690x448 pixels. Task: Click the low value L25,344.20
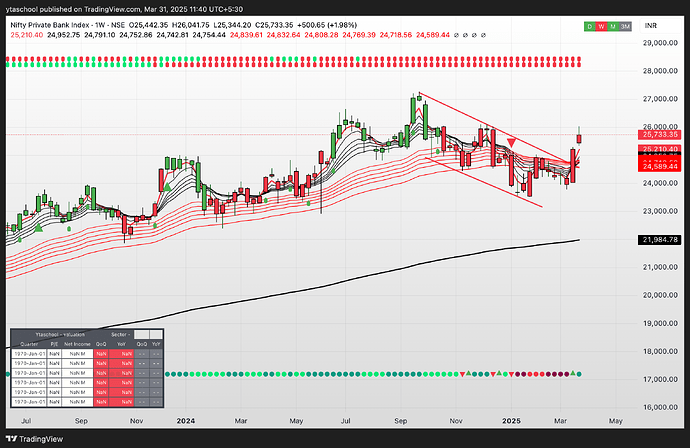(232, 25)
